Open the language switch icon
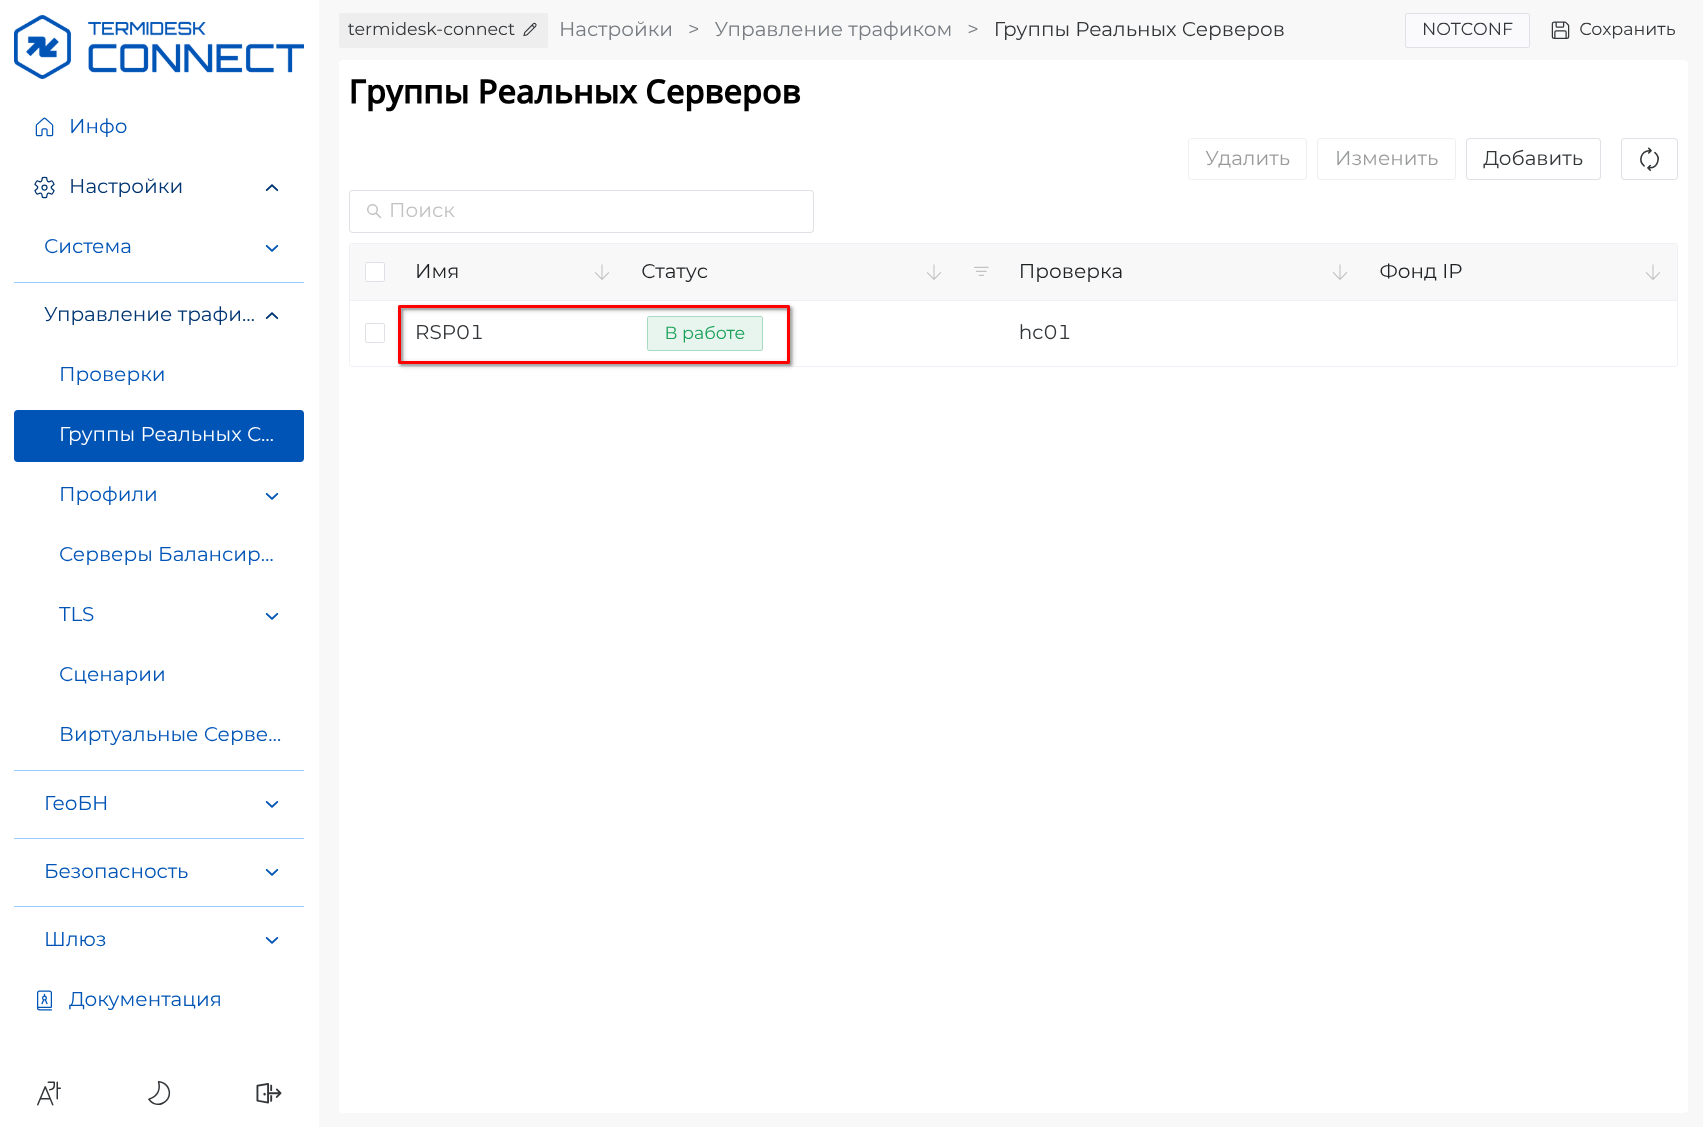Image resolution: width=1703 pixels, height=1127 pixels. click(49, 1093)
